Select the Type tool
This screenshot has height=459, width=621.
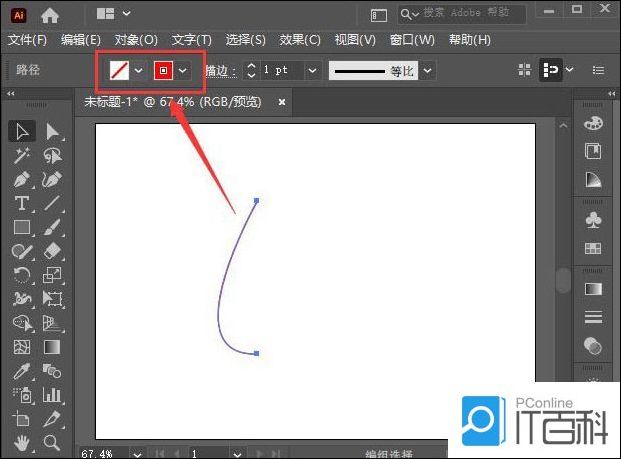[x=22, y=203]
